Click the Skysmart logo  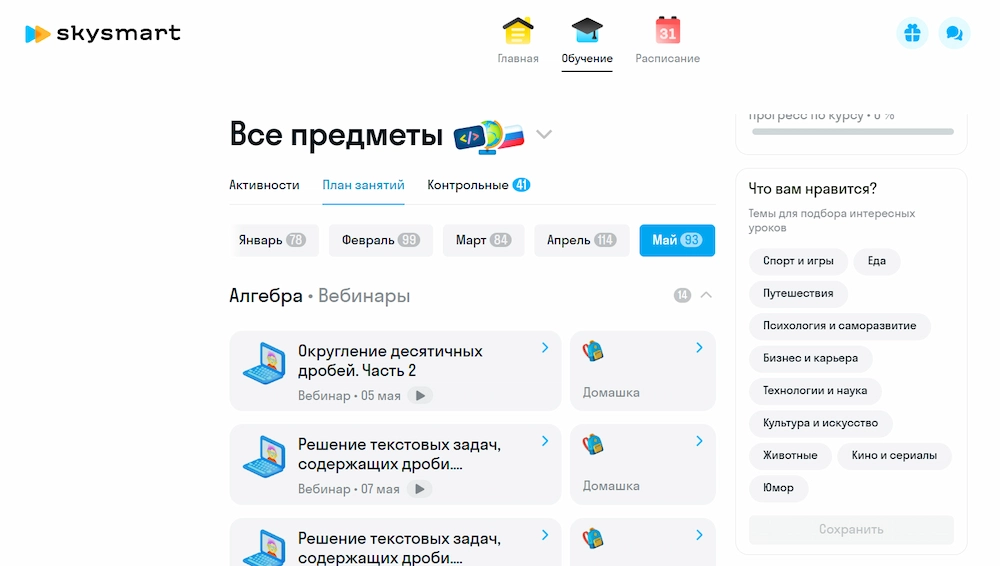point(103,33)
